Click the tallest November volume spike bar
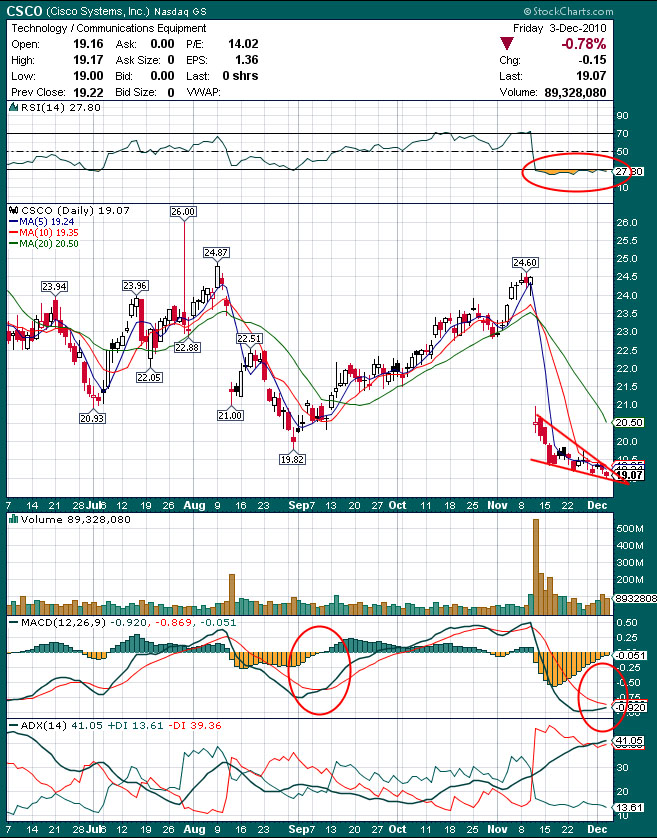 536,567
